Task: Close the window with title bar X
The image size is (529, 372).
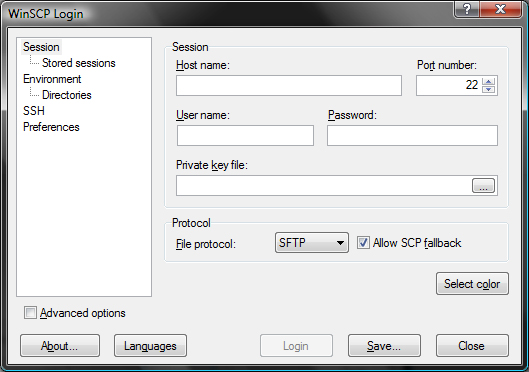Action: 501,9
